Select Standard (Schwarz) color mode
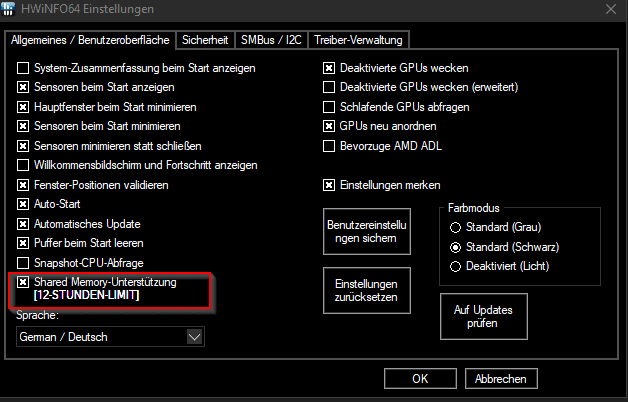 click(x=455, y=247)
